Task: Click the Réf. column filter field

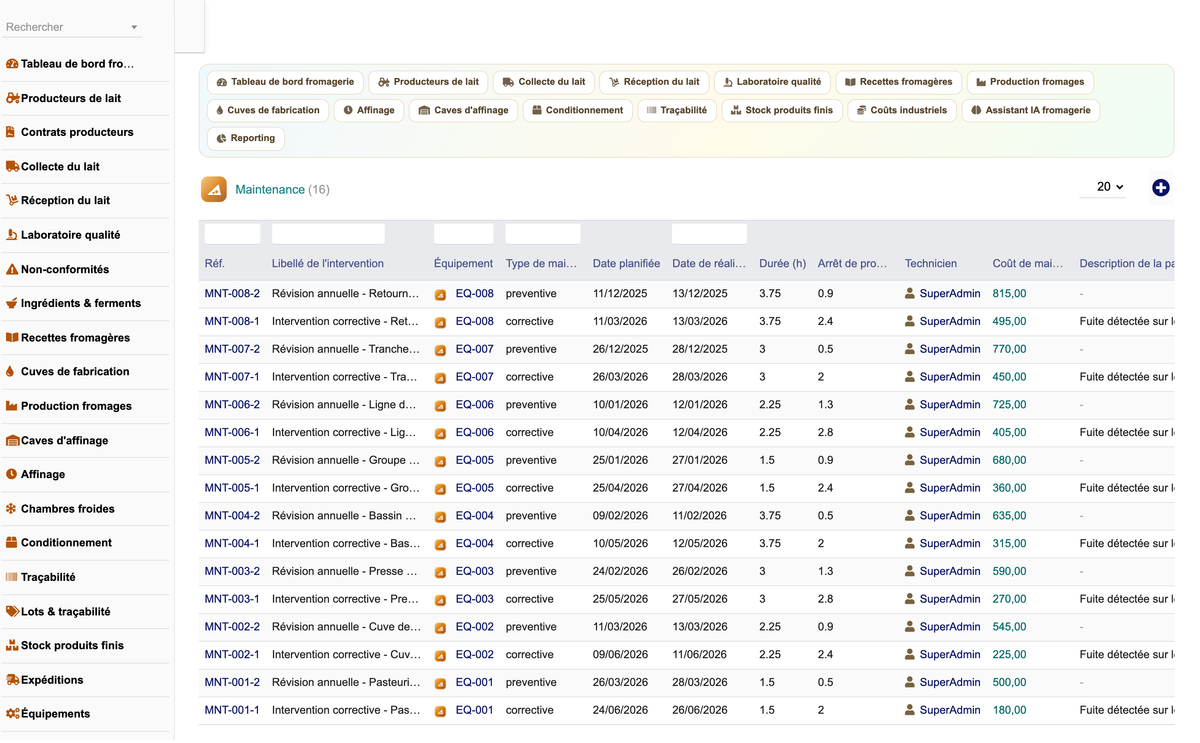Action: tap(232, 234)
